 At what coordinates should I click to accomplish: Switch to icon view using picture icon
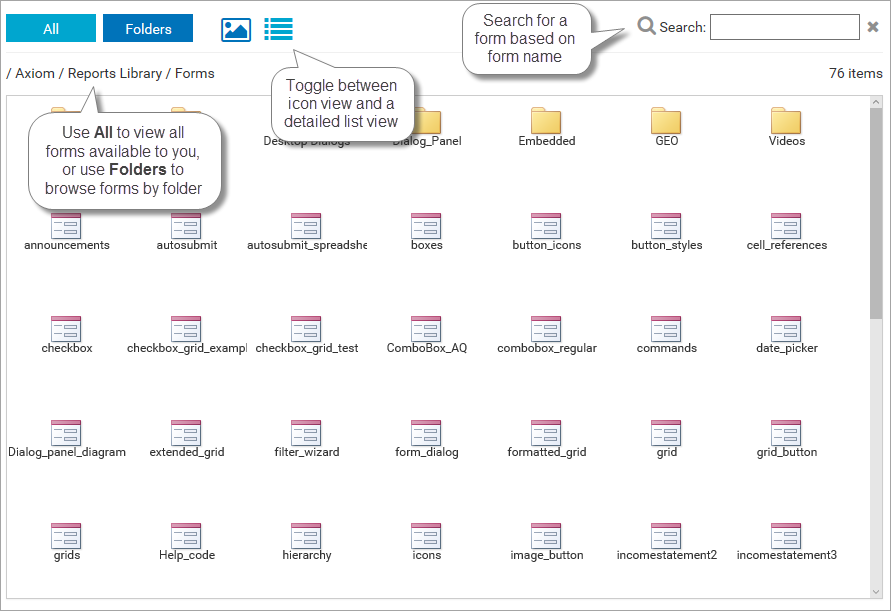pos(235,29)
